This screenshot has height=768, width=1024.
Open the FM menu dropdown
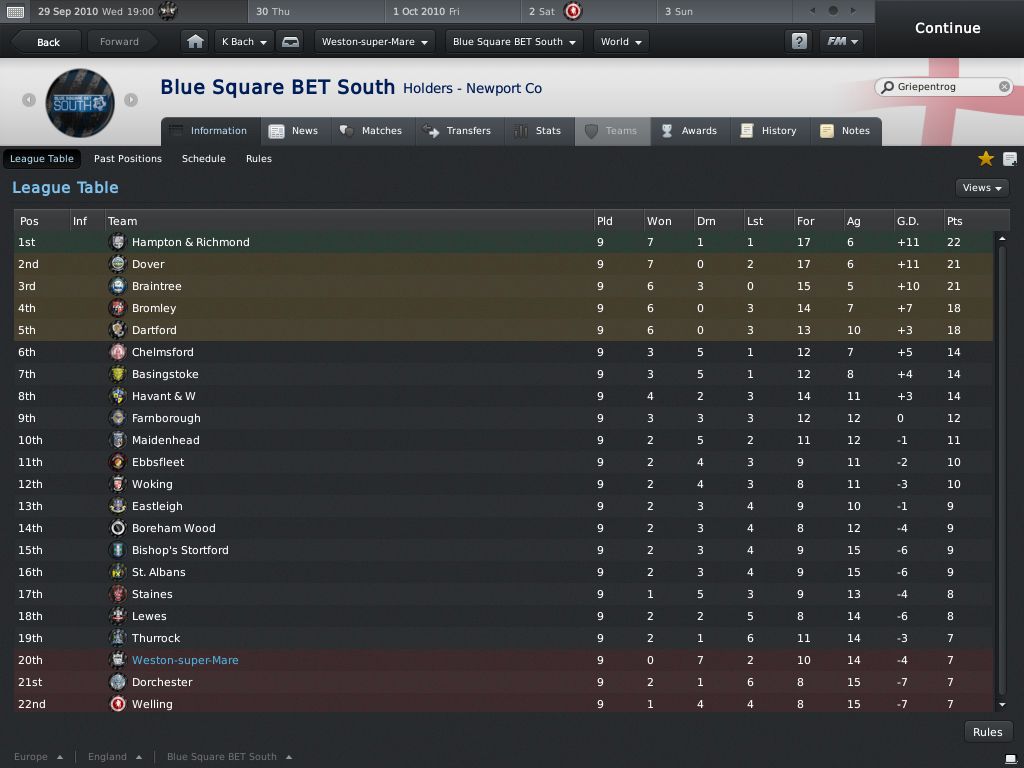(841, 41)
